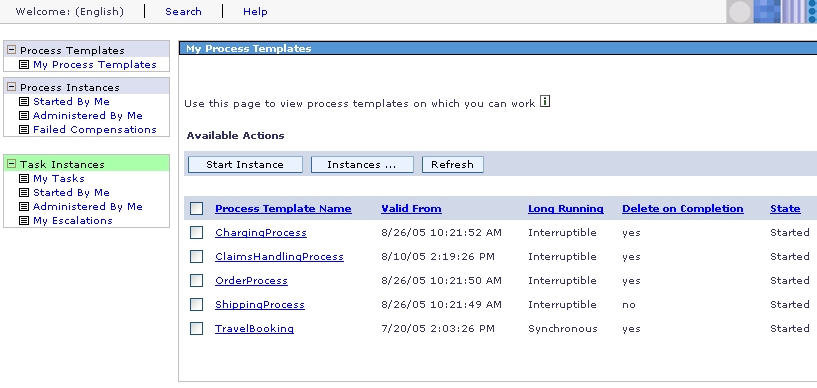Tick the TravelBooking row checkbox
The width and height of the screenshot is (817, 388).
pyautogui.click(x=196, y=329)
